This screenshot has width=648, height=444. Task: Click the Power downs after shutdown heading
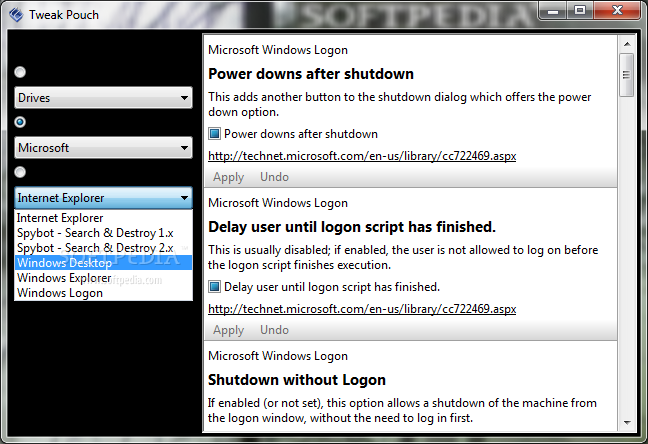311,74
